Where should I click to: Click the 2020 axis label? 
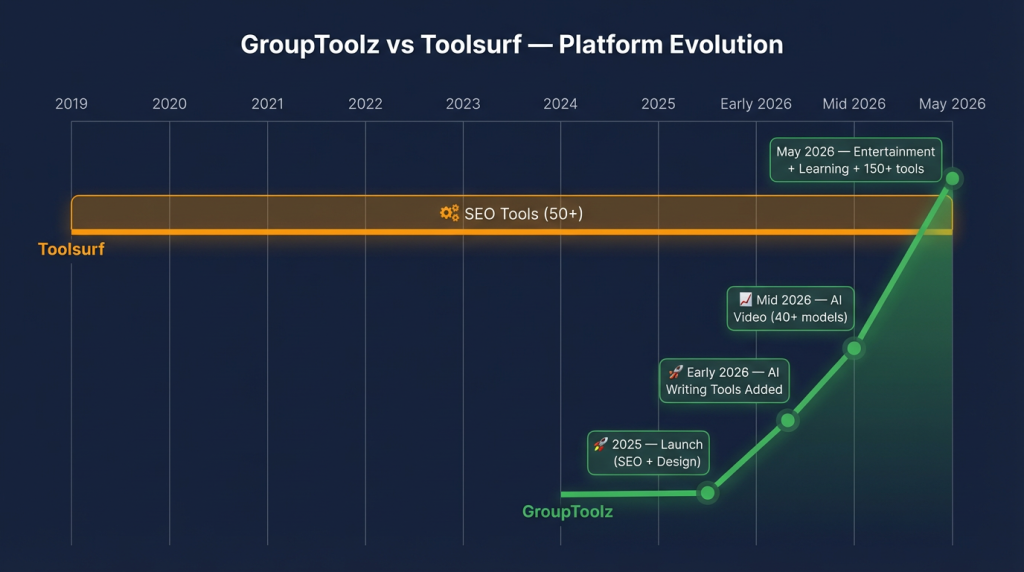tap(169, 104)
